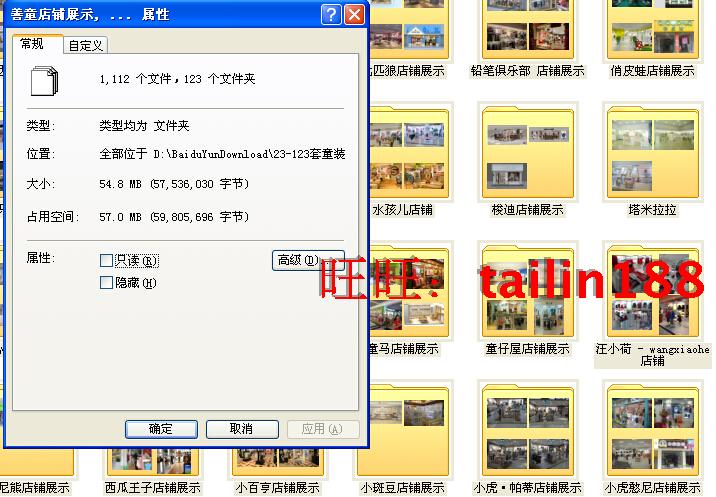The height and width of the screenshot is (497, 716).
Task: Select the 塔米拉拉 folder icon
Action: 653,152
